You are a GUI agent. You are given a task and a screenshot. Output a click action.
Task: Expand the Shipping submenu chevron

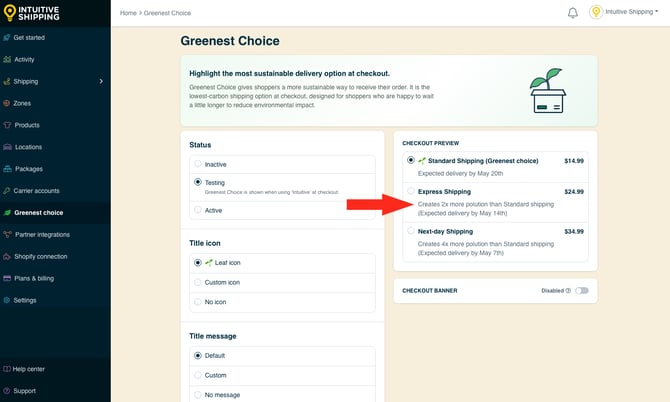tap(101, 81)
